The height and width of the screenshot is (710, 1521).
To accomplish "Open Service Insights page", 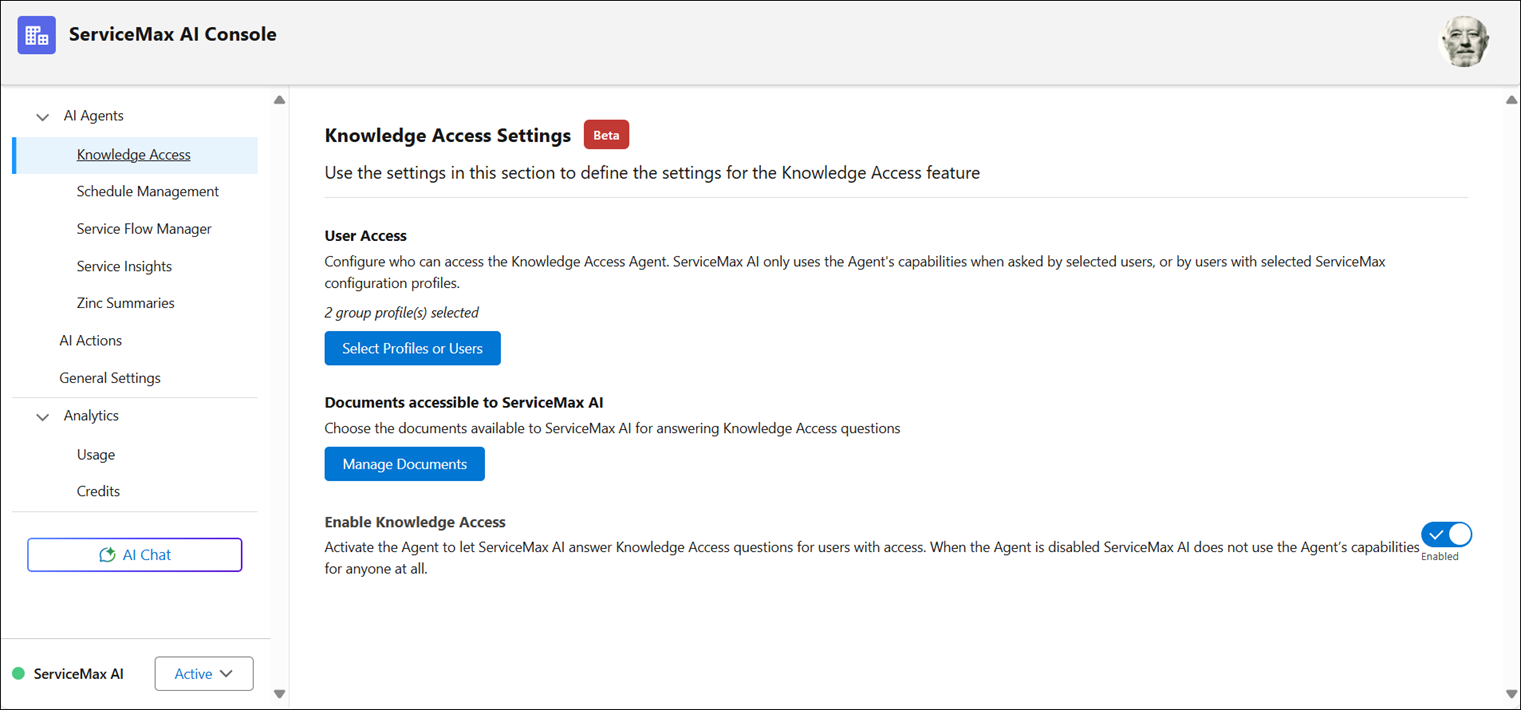I will [124, 267].
